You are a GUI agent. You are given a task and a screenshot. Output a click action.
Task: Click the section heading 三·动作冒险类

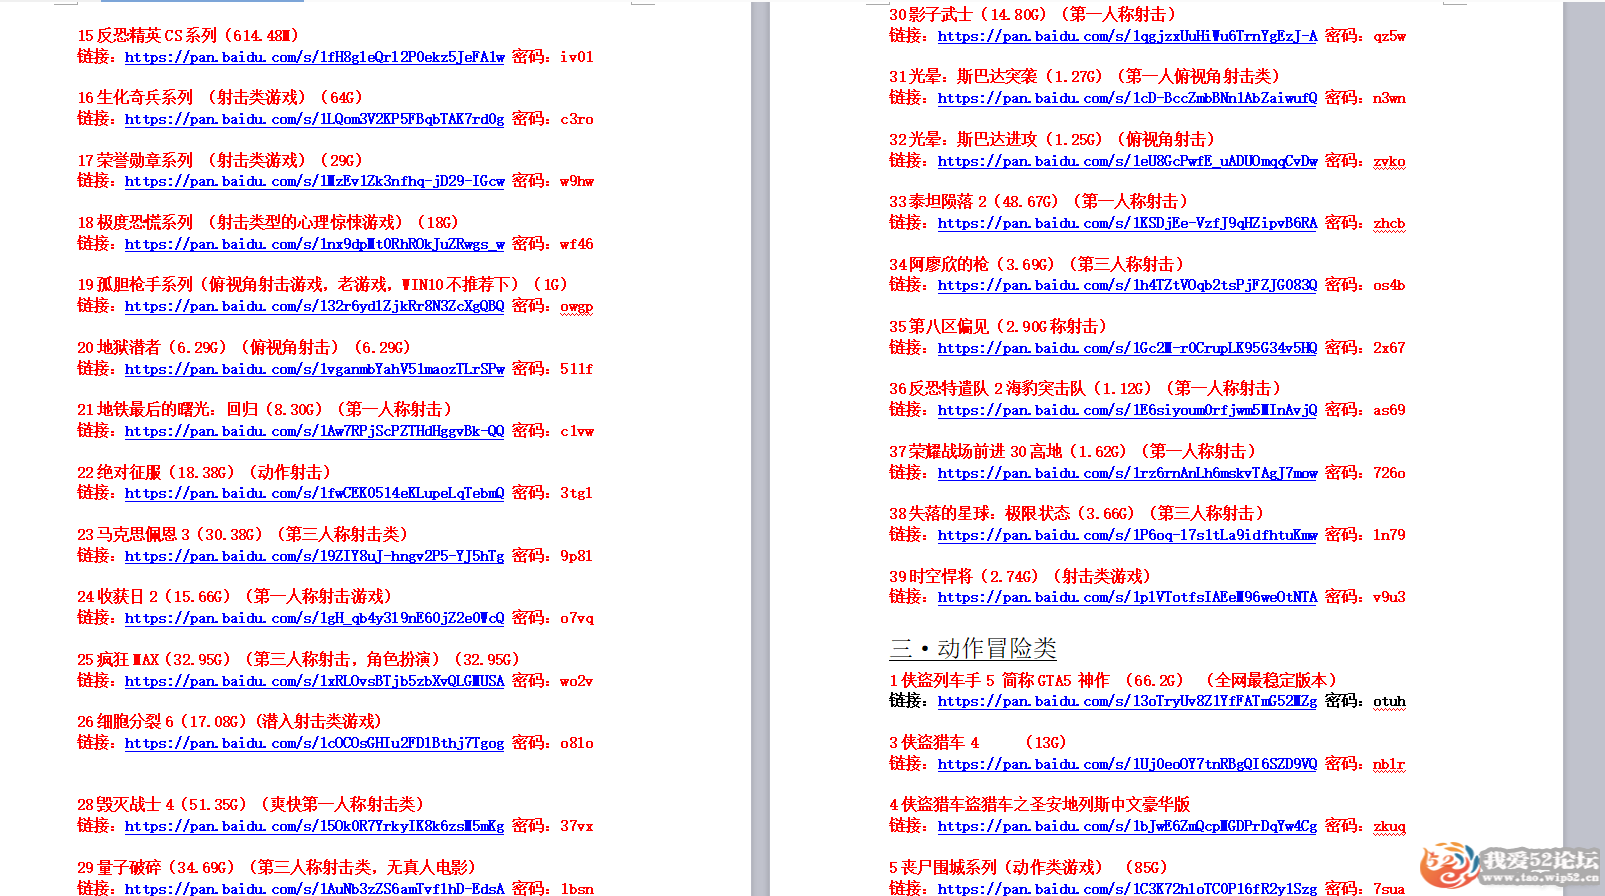(x=973, y=648)
